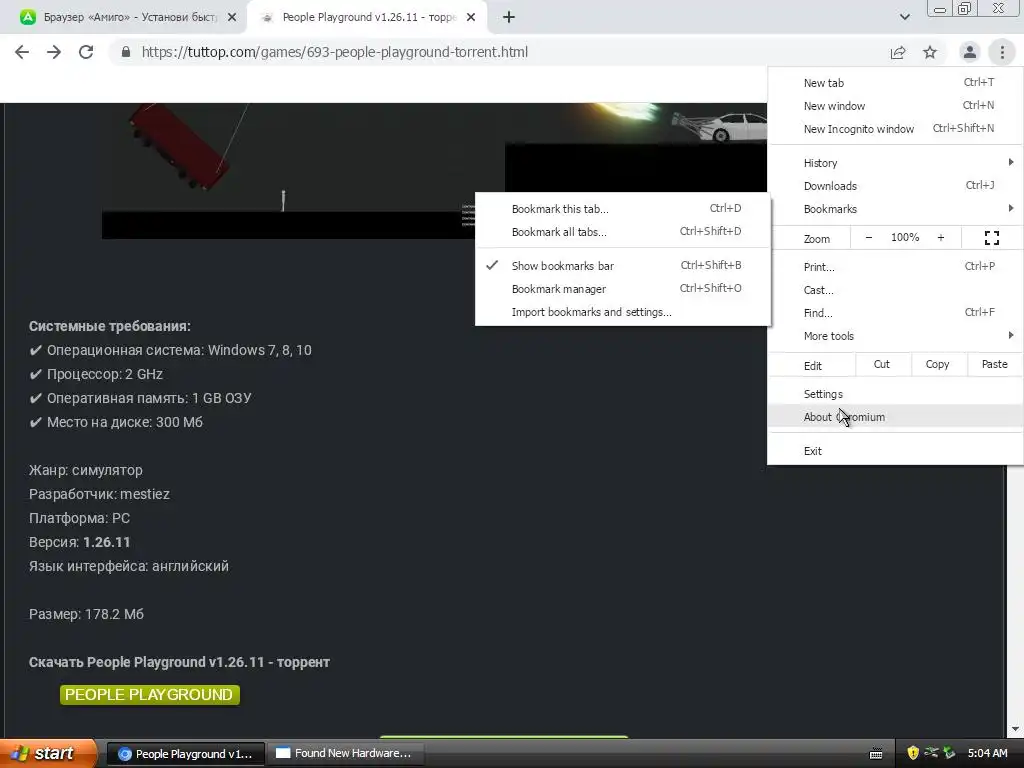The height and width of the screenshot is (768, 1024).
Task: Close the People Playground tab
Action: click(471, 18)
